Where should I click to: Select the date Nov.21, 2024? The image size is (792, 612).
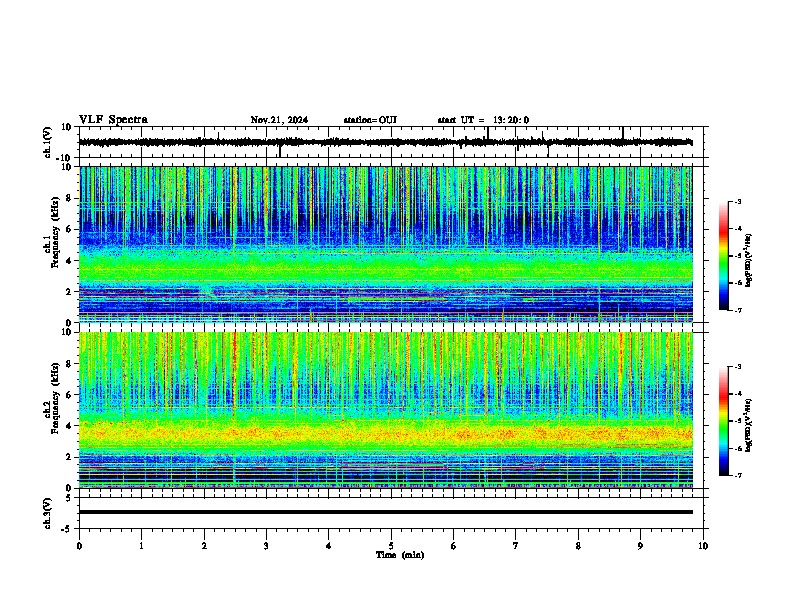pos(279,120)
